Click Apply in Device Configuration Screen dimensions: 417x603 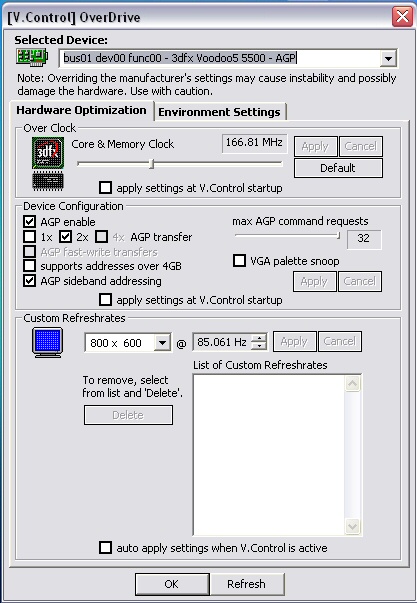tap(314, 282)
